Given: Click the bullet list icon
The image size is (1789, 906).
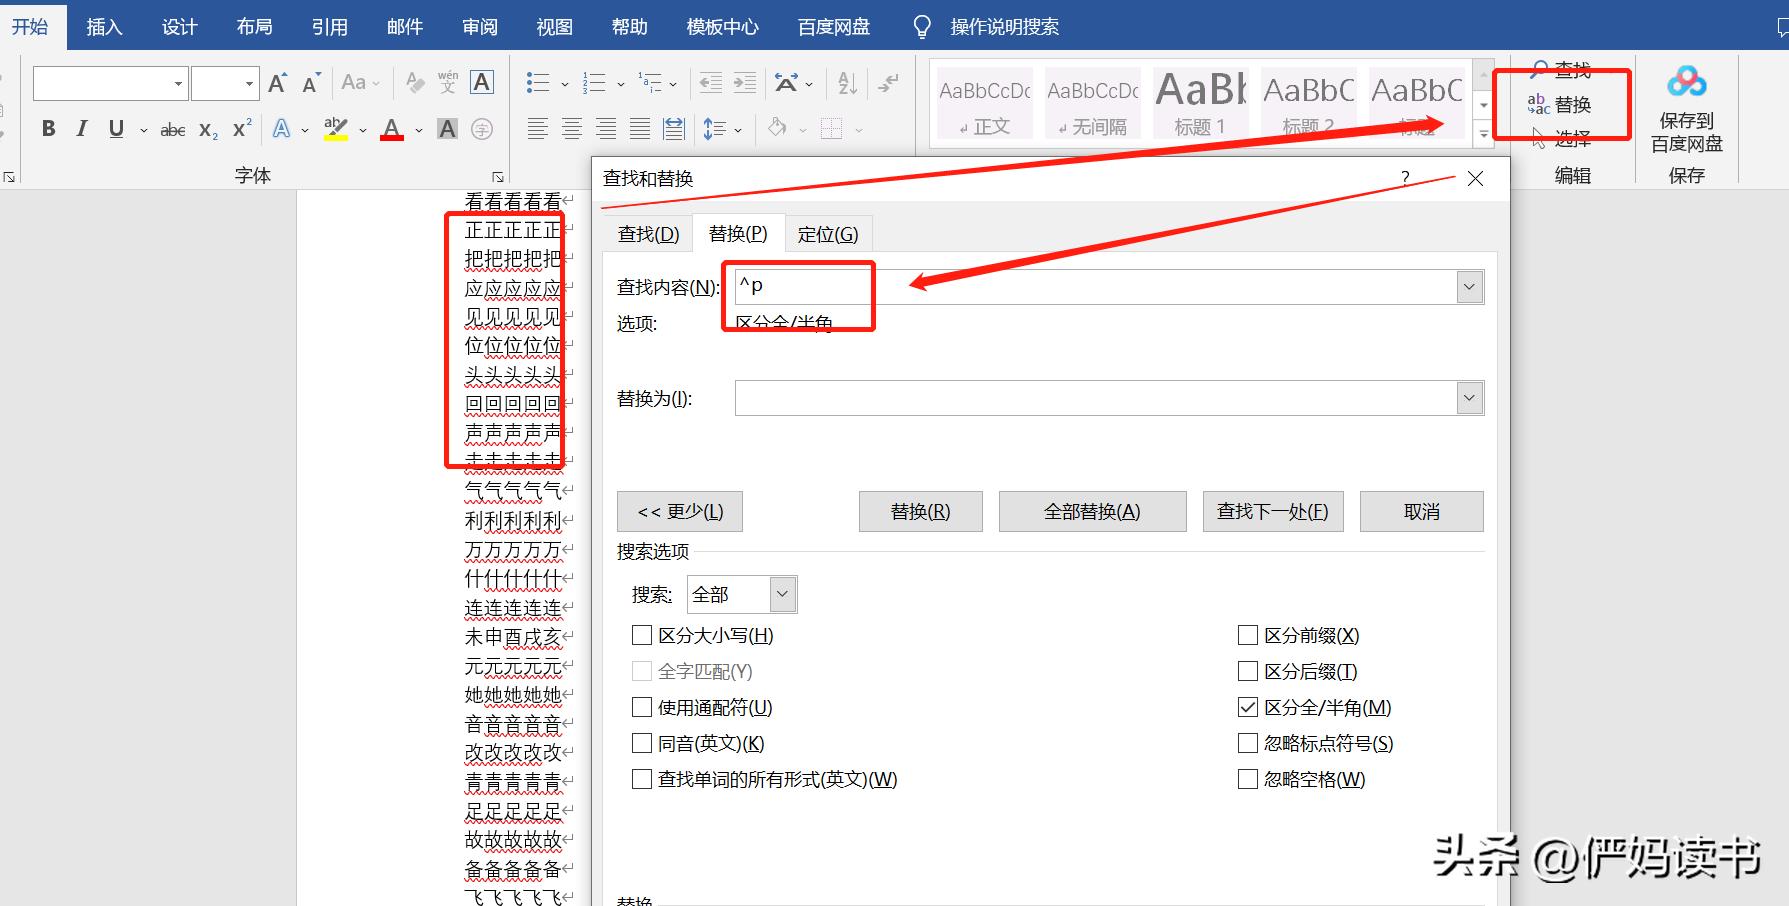Looking at the screenshot, I should [537, 82].
